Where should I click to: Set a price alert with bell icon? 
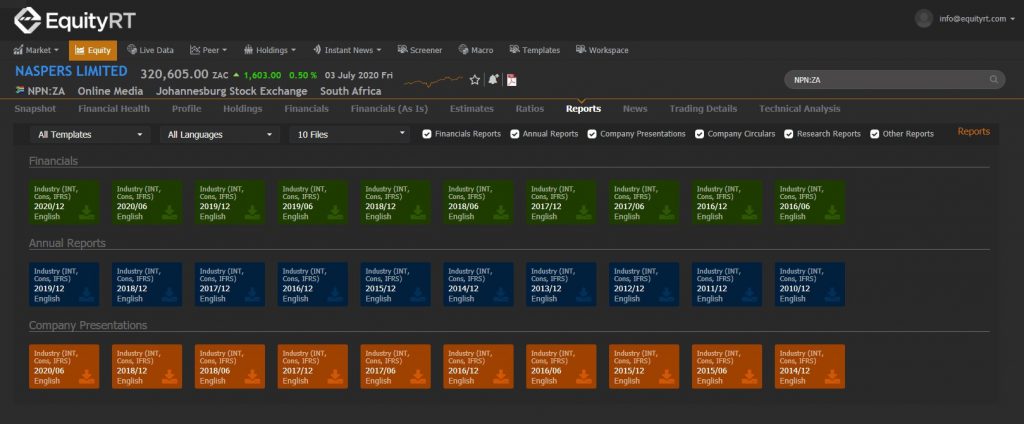(493, 80)
